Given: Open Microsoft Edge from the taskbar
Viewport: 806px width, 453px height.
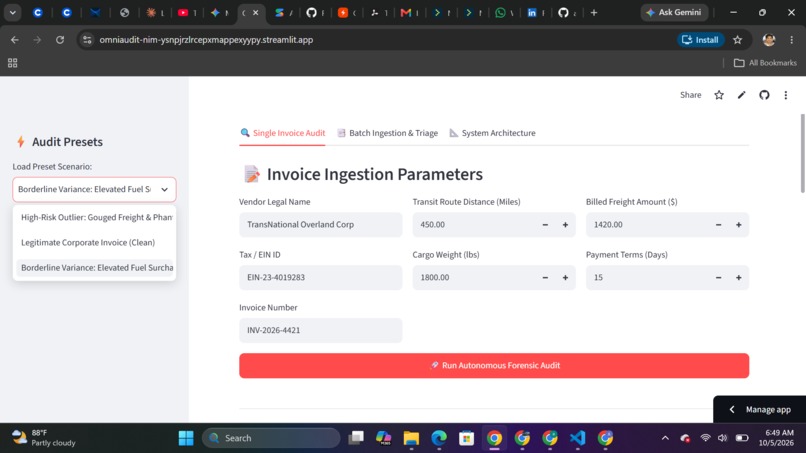Looking at the screenshot, I should pos(439,438).
